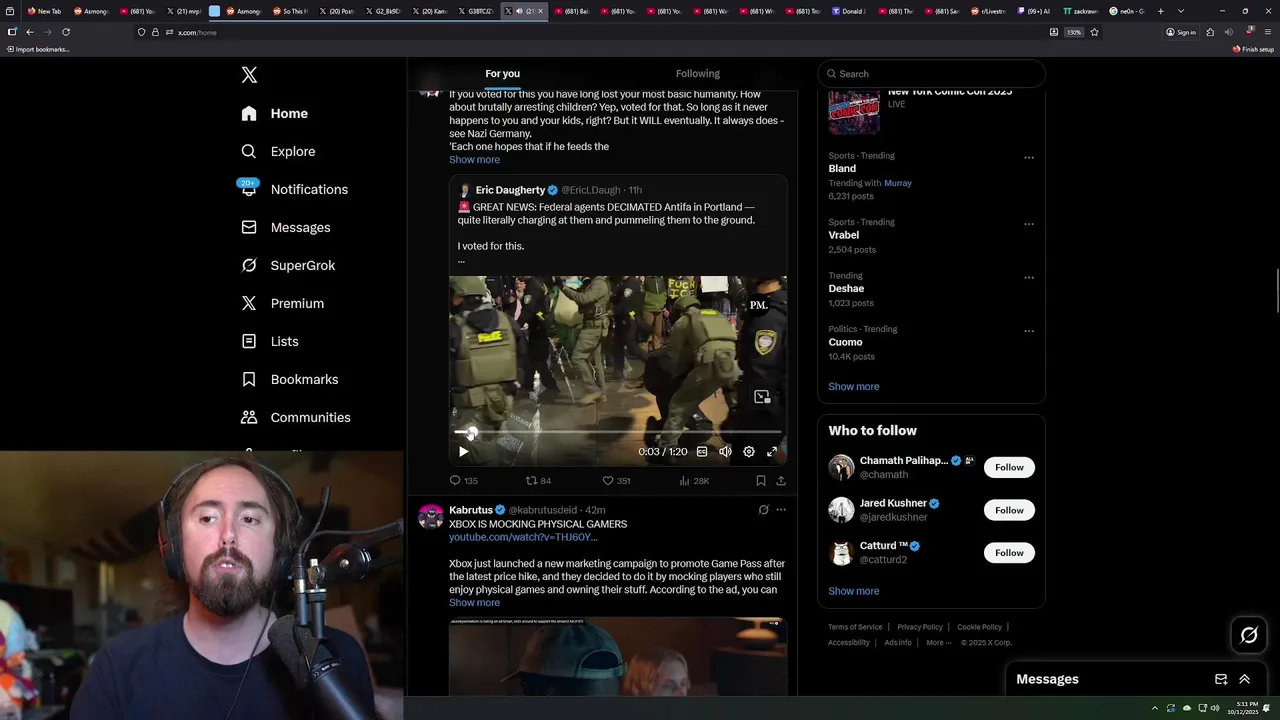
Task: Compose new message in Messages drawer
Action: [1221, 679]
